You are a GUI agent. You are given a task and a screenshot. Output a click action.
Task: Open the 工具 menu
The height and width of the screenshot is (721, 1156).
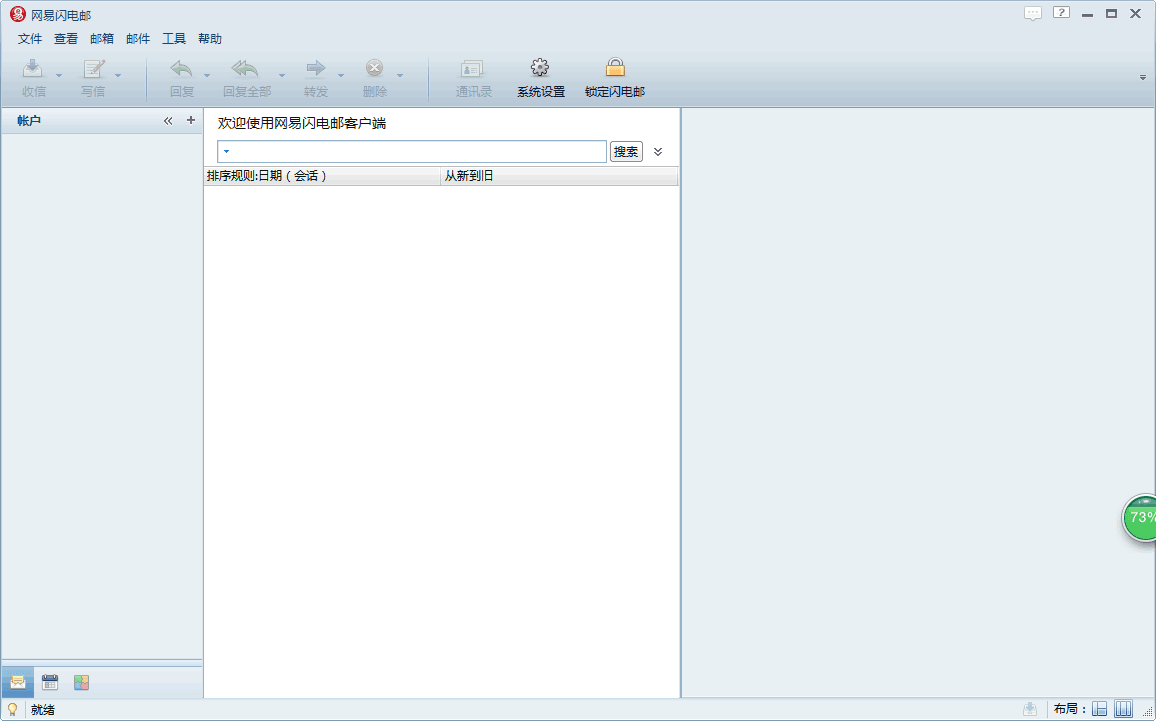point(174,38)
